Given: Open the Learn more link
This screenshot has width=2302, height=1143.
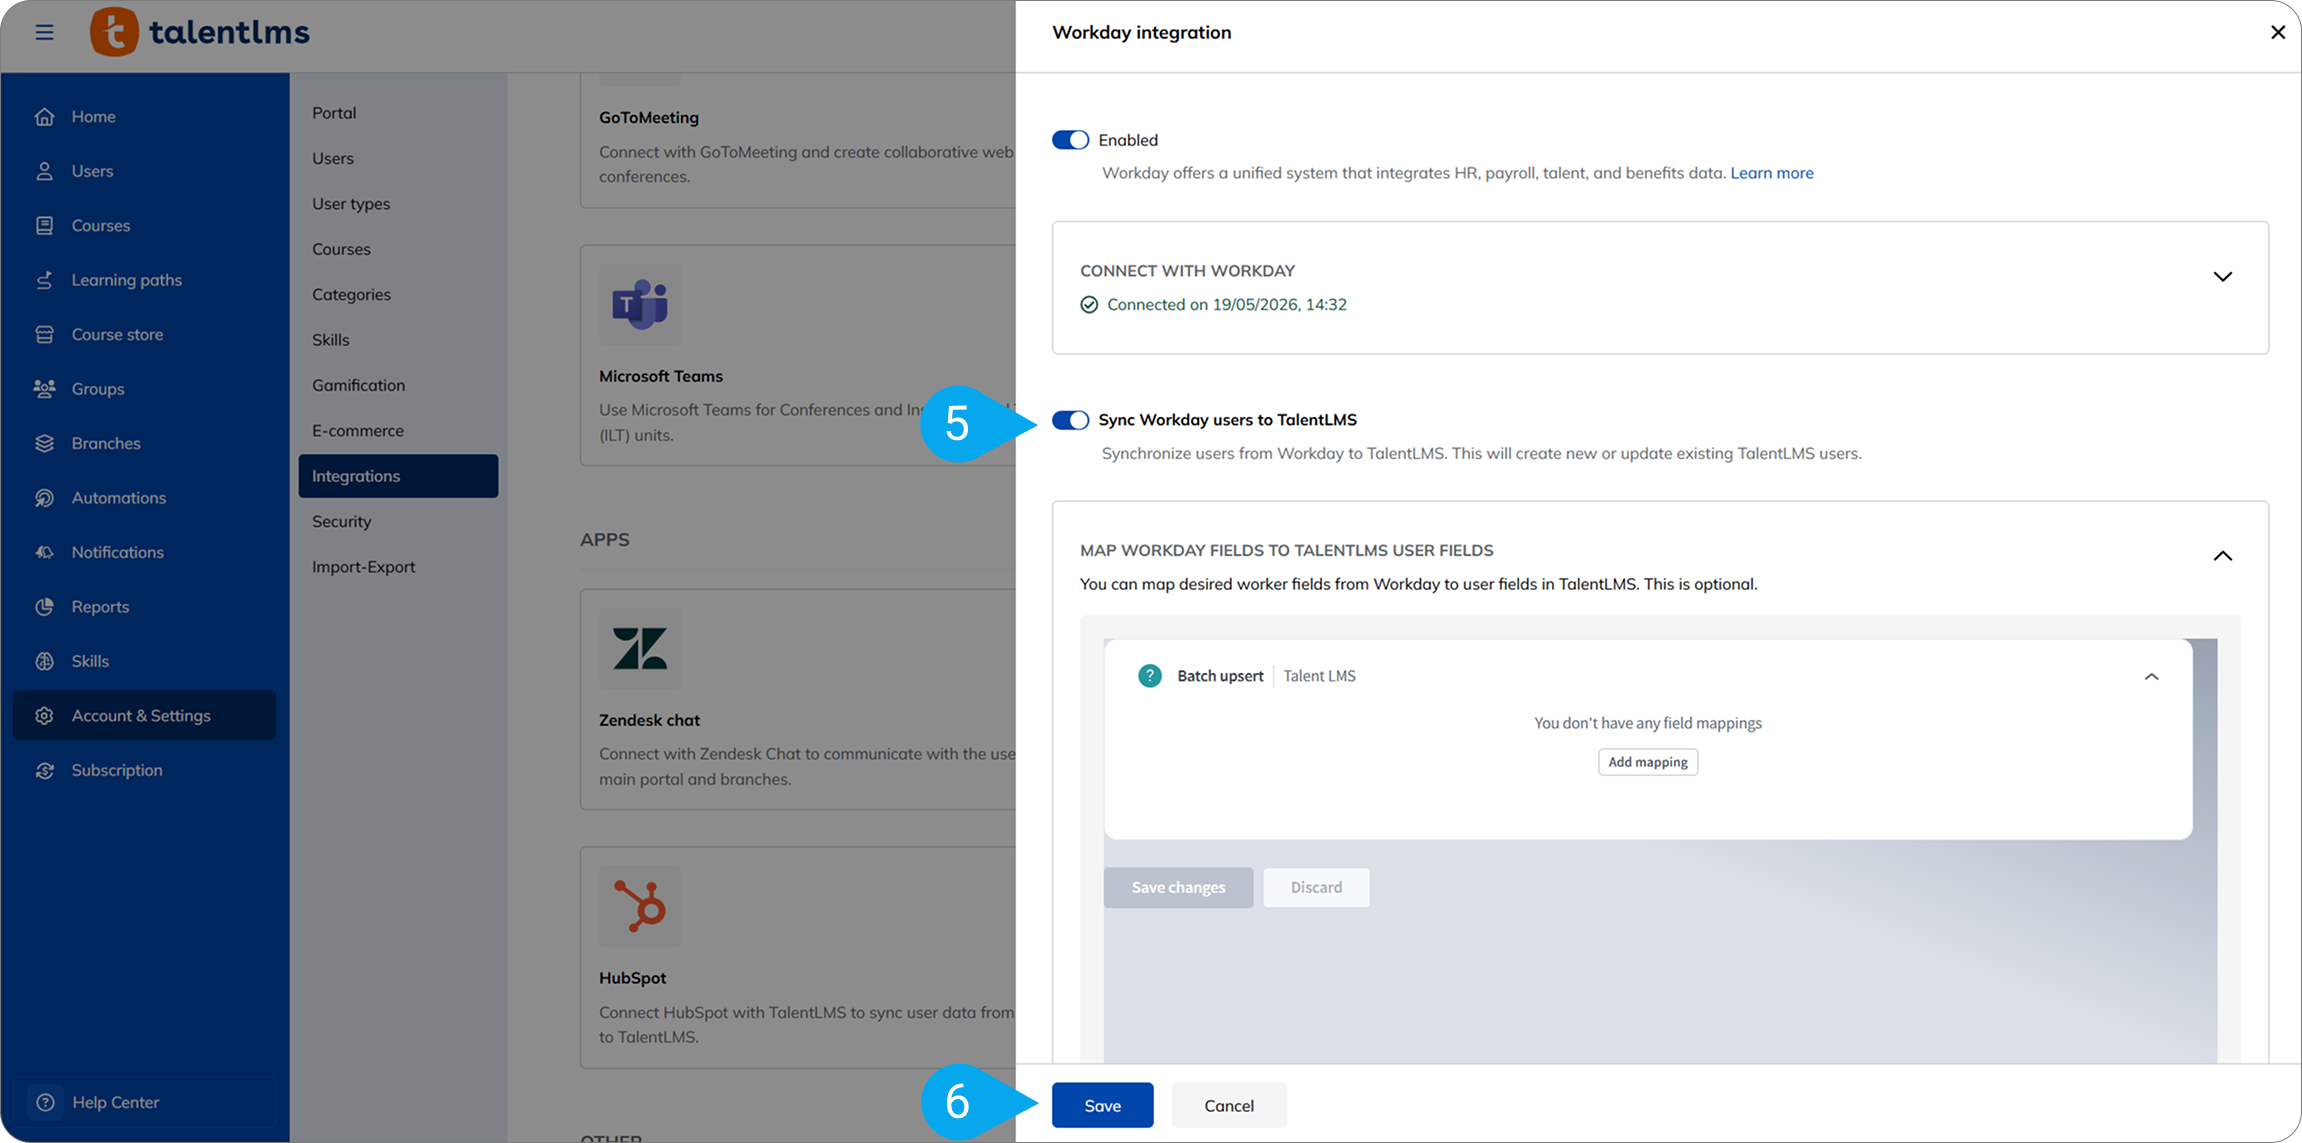Looking at the screenshot, I should [1771, 173].
